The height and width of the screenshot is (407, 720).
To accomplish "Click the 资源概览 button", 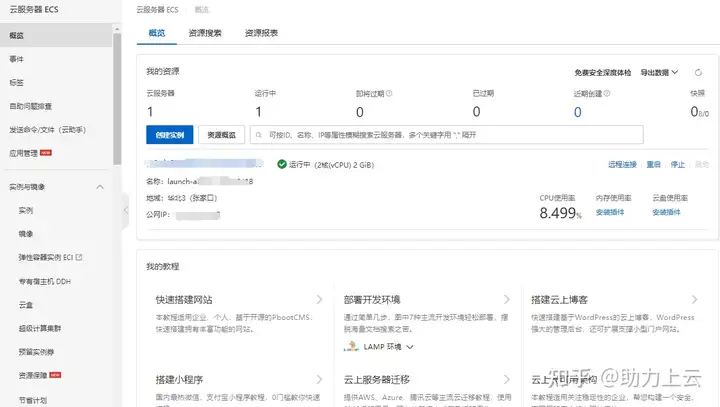I will (x=221, y=135).
